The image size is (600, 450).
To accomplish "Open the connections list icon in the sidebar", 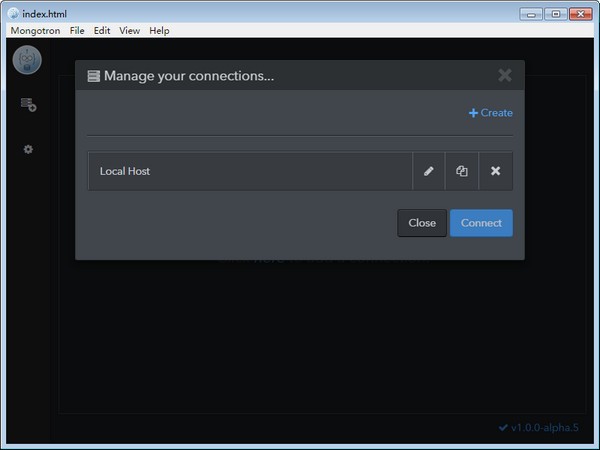I will (x=28, y=104).
